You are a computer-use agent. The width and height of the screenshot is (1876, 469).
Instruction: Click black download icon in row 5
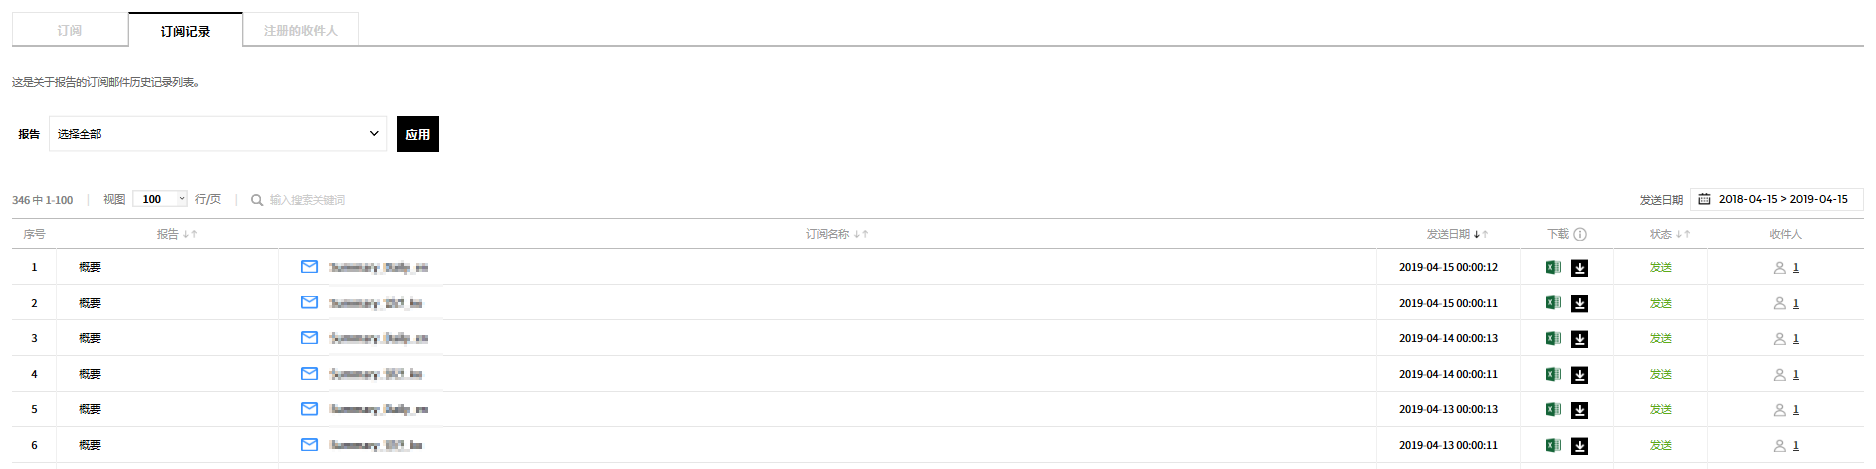tap(1580, 410)
